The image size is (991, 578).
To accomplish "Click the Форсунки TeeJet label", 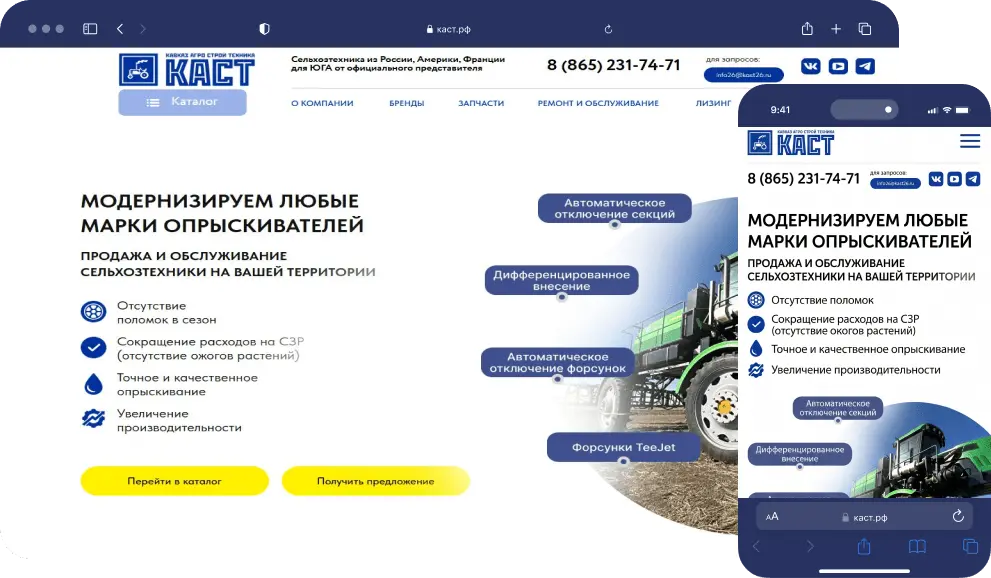I will [623, 447].
